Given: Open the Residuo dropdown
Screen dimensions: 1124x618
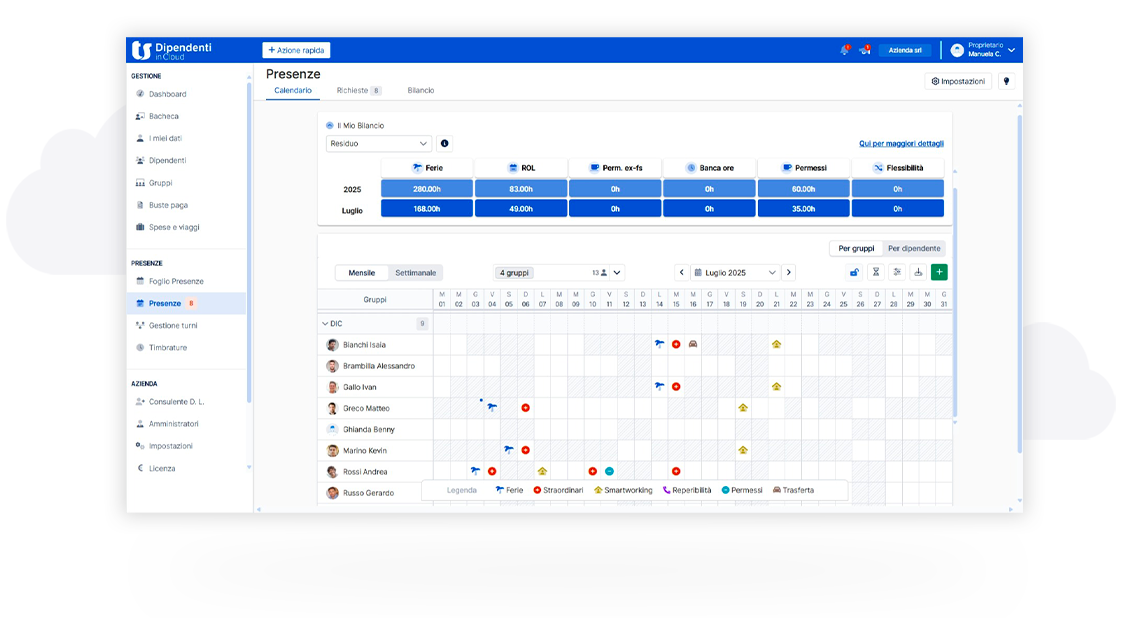Looking at the screenshot, I should pyautogui.click(x=379, y=143).
